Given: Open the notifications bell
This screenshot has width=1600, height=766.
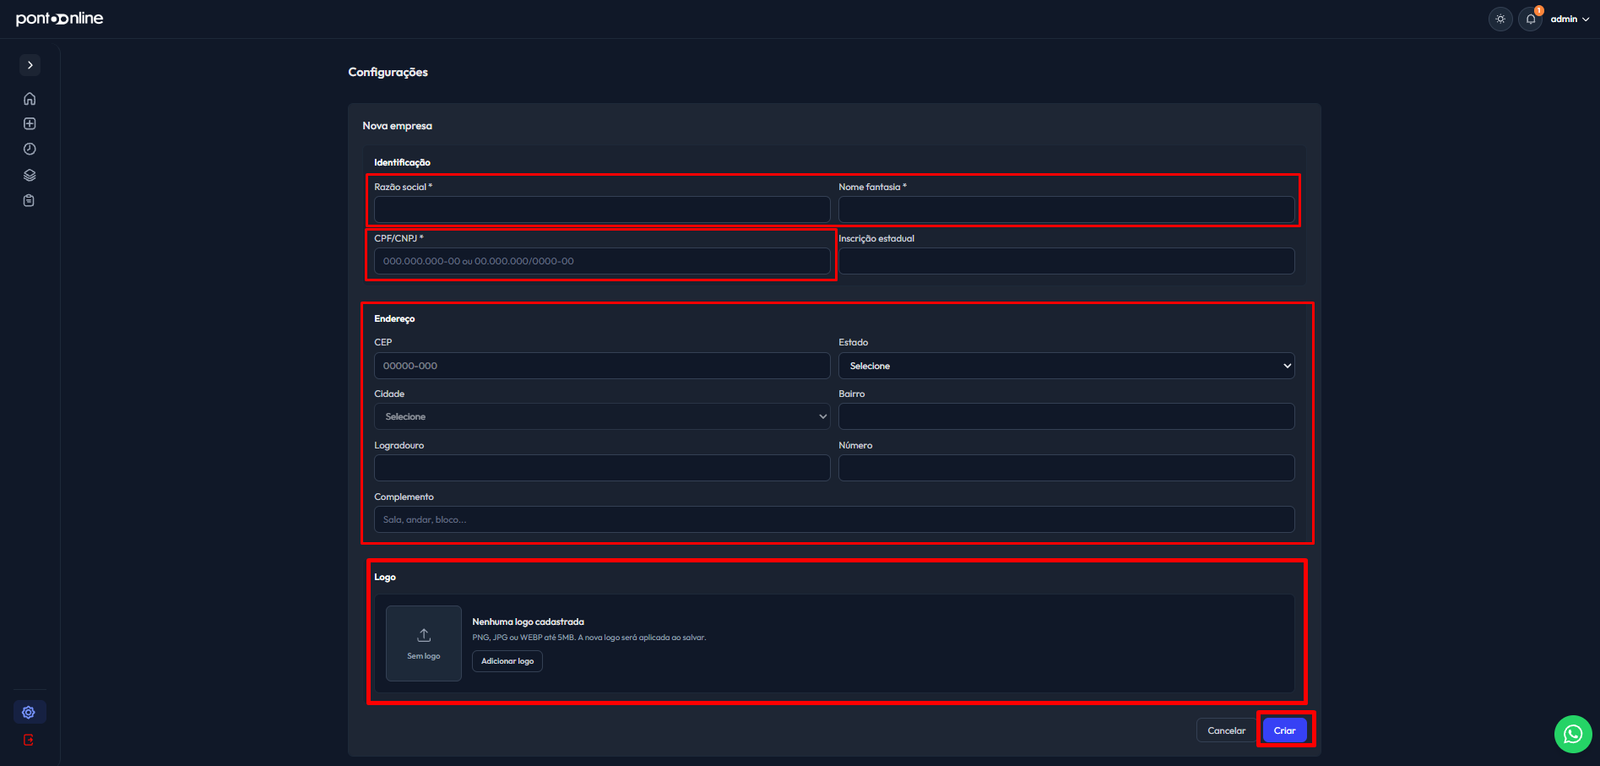Looking at the screenshot, I should (x=1530, y=19).
